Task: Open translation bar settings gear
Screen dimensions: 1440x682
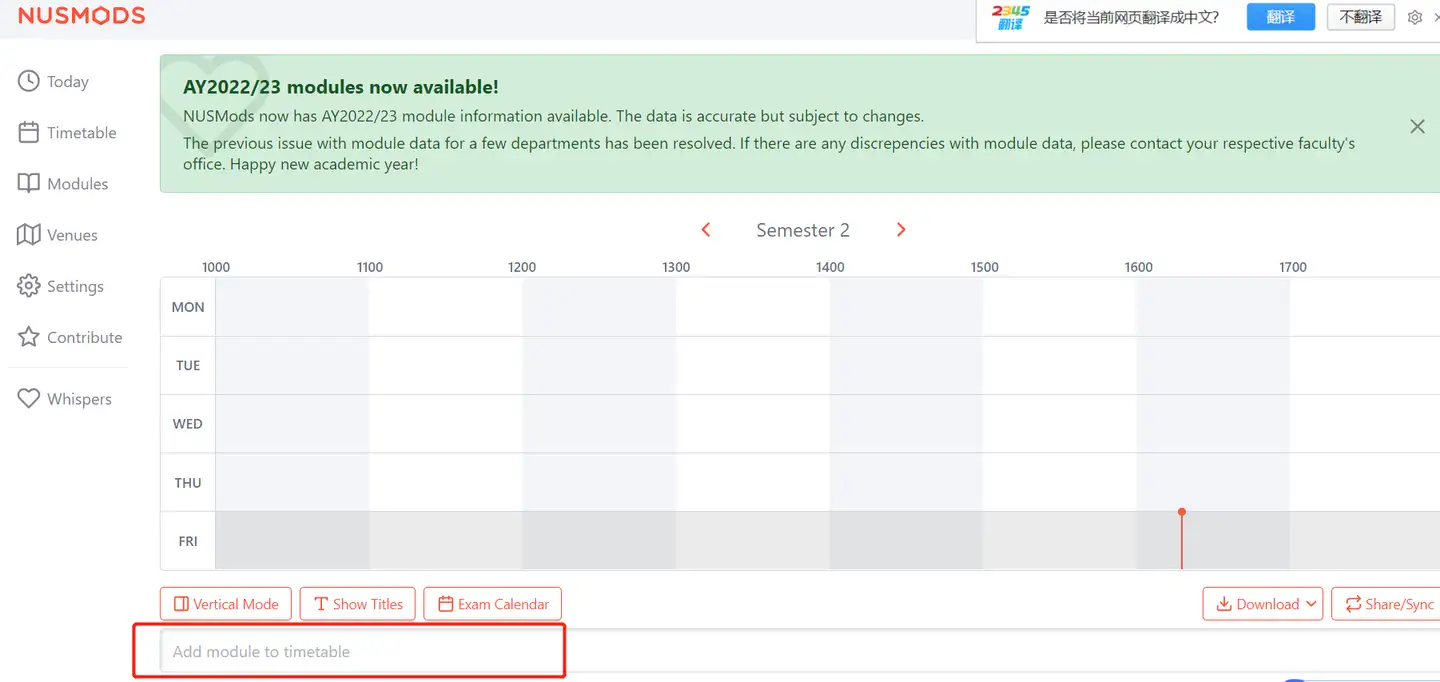Action: coord(1414,17)
